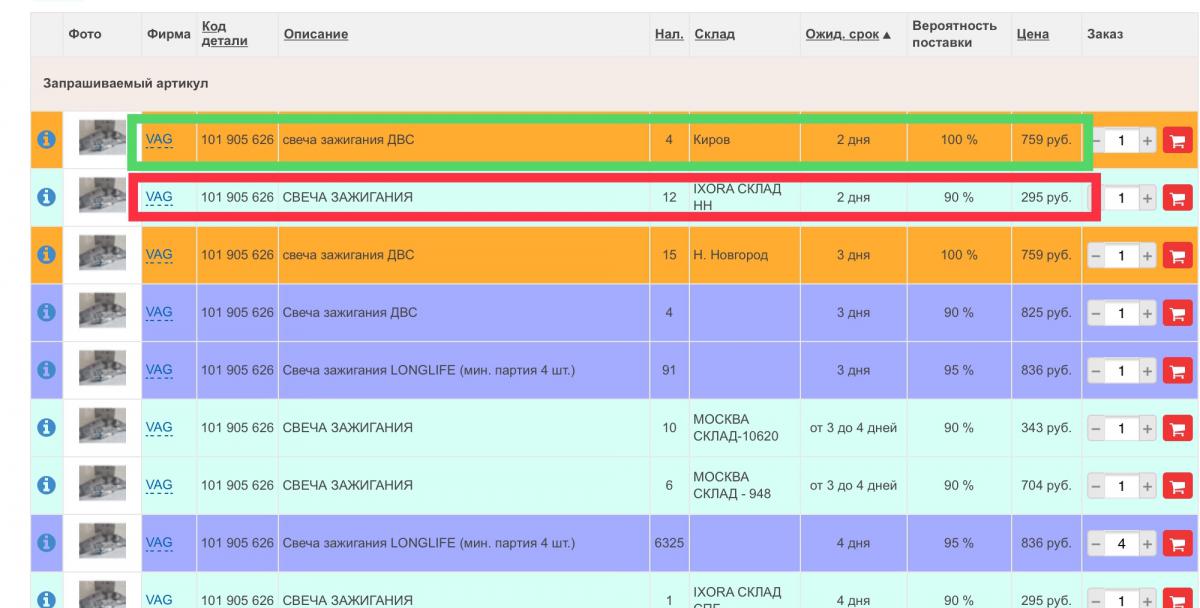Click quantity field in МОСКВА СКЛАД-10620 row
This screenshot has width=1200, height=608.
tap(1123, 429)
